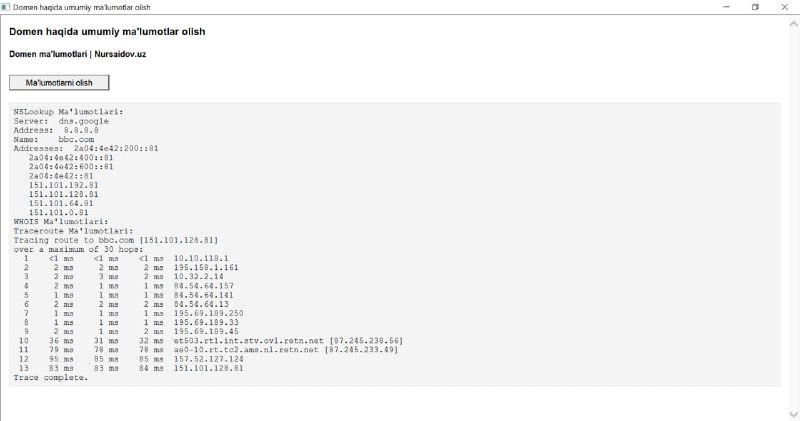
Task: Click the window title bar text
Action: coord(82,7)
